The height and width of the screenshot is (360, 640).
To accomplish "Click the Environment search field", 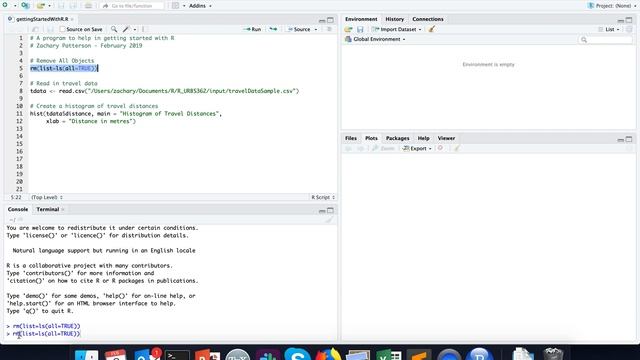I will (605, 40).
